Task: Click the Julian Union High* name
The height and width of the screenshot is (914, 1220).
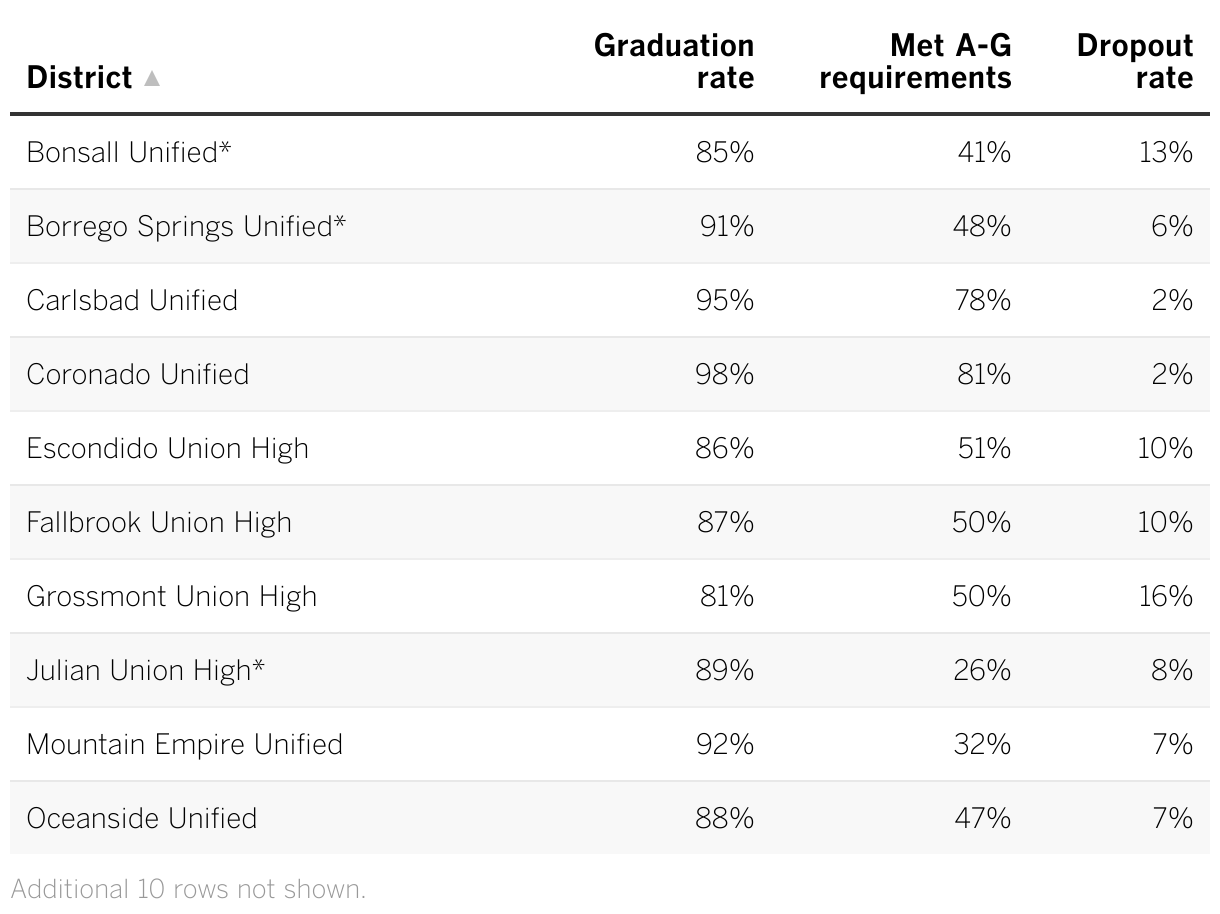Action: point(146,670)
